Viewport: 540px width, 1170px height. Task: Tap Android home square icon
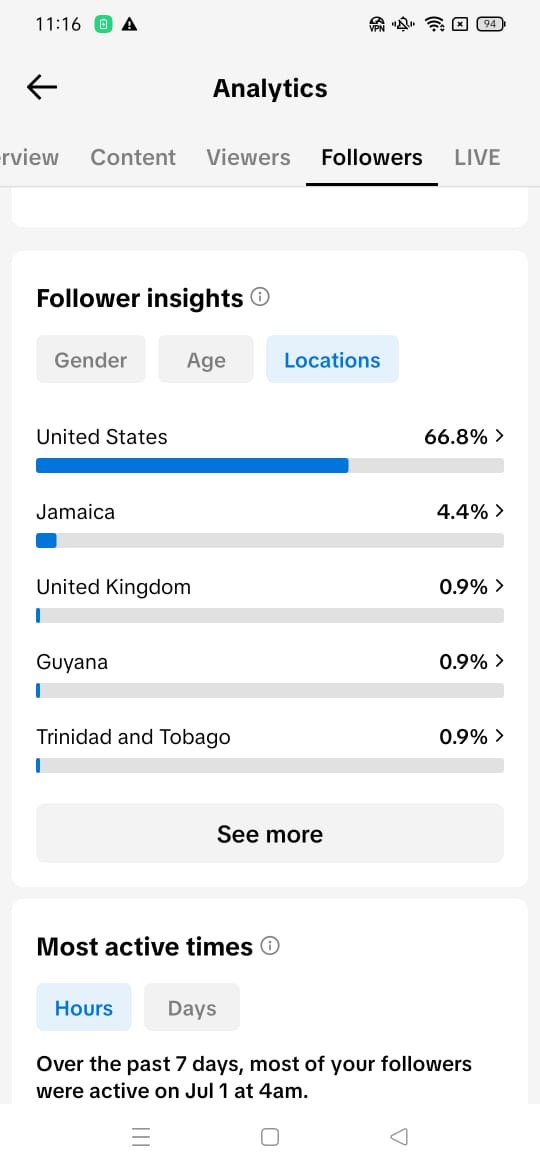point(270,1136)
